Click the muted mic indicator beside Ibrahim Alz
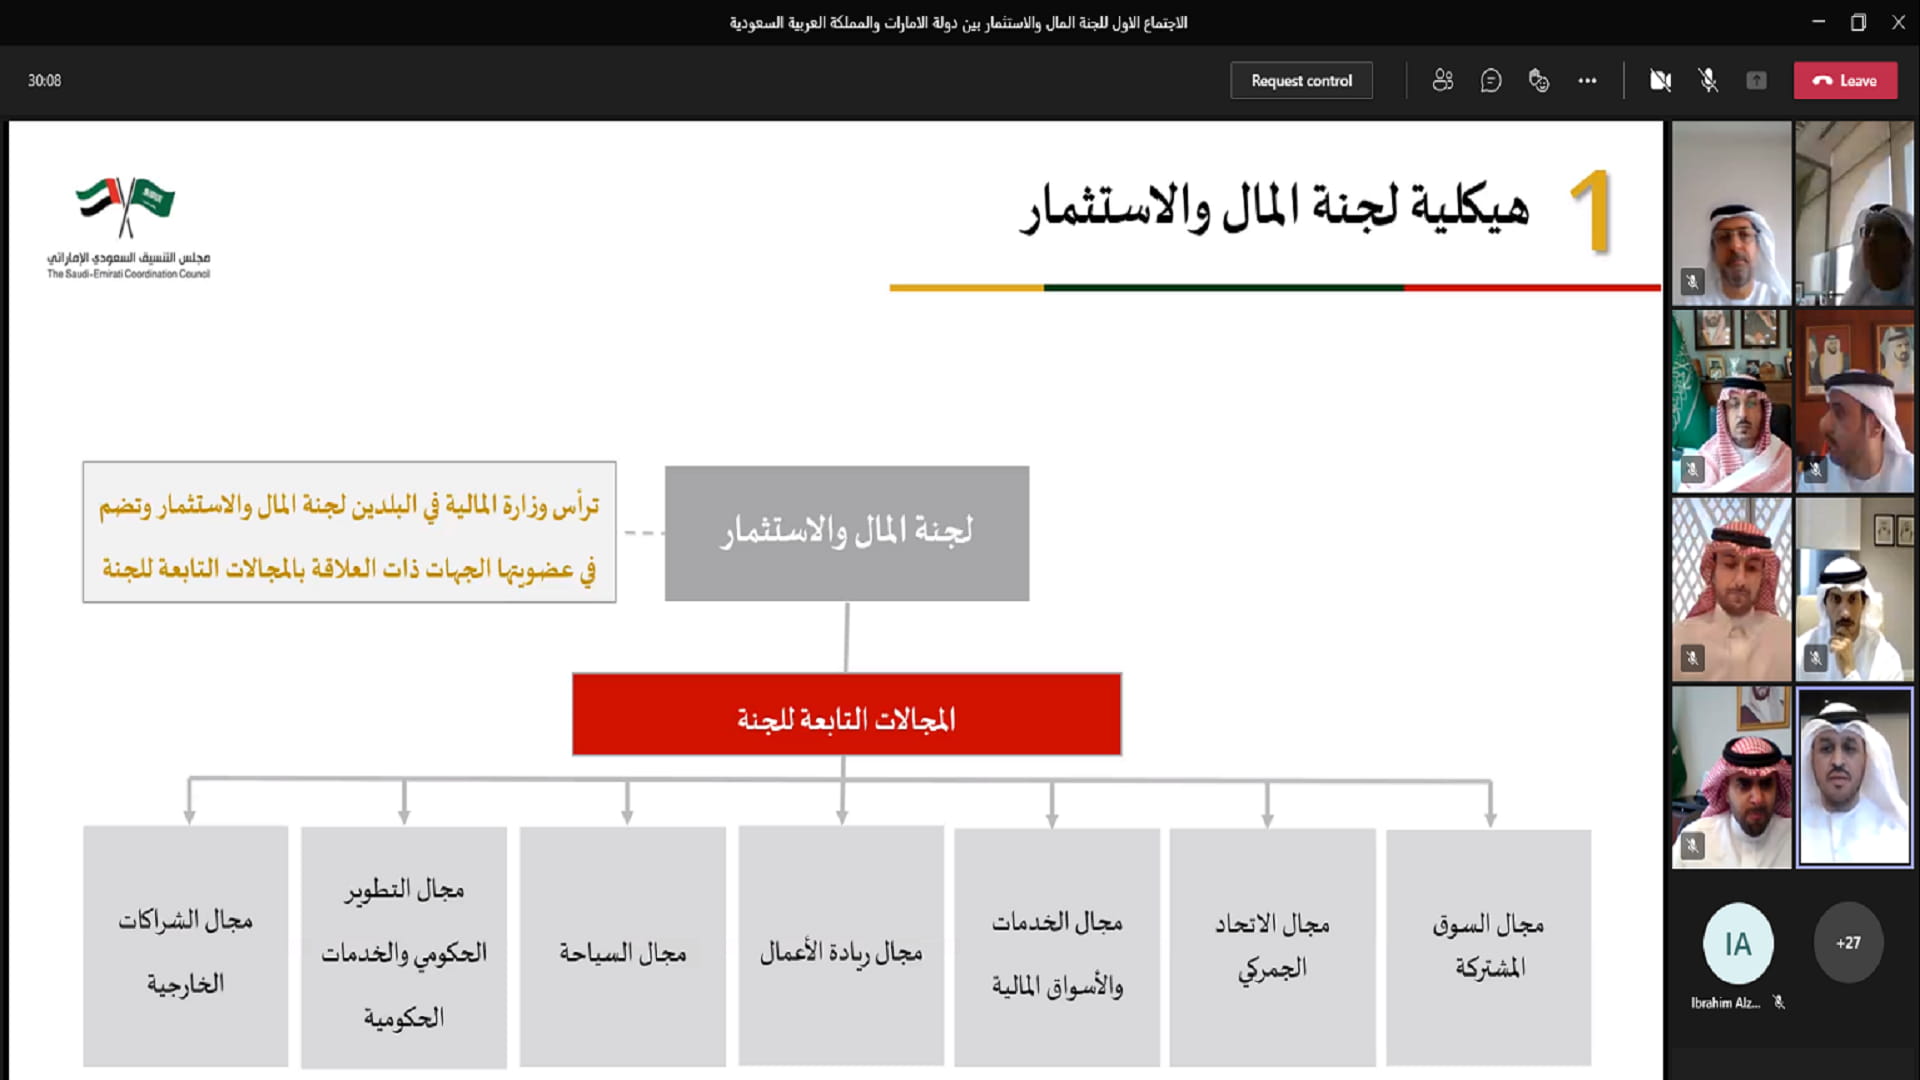This screenshot has width=1920, height=1080. tap(1778, 1003)
